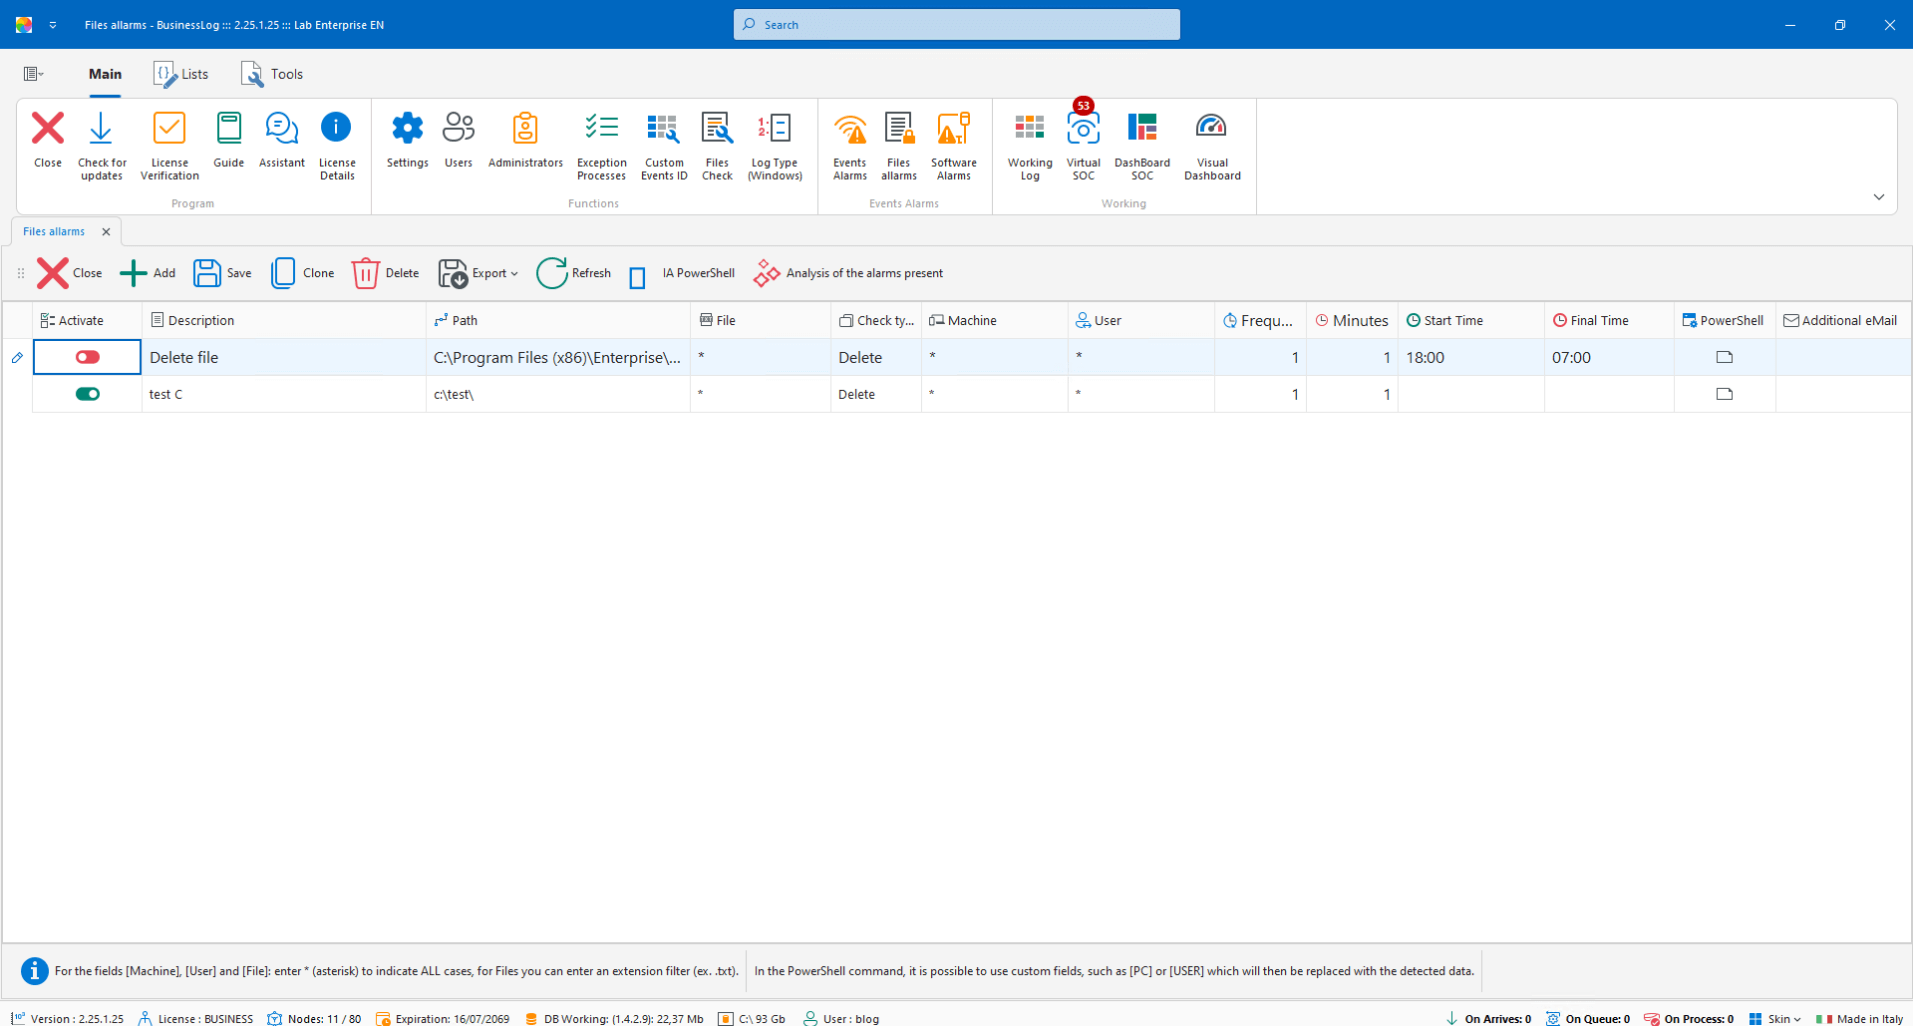Toggle PowerShell checkbox for Delete file row
Image resolution: width=1913 pixels, height=1026 pixels.
click(1724, 357)
